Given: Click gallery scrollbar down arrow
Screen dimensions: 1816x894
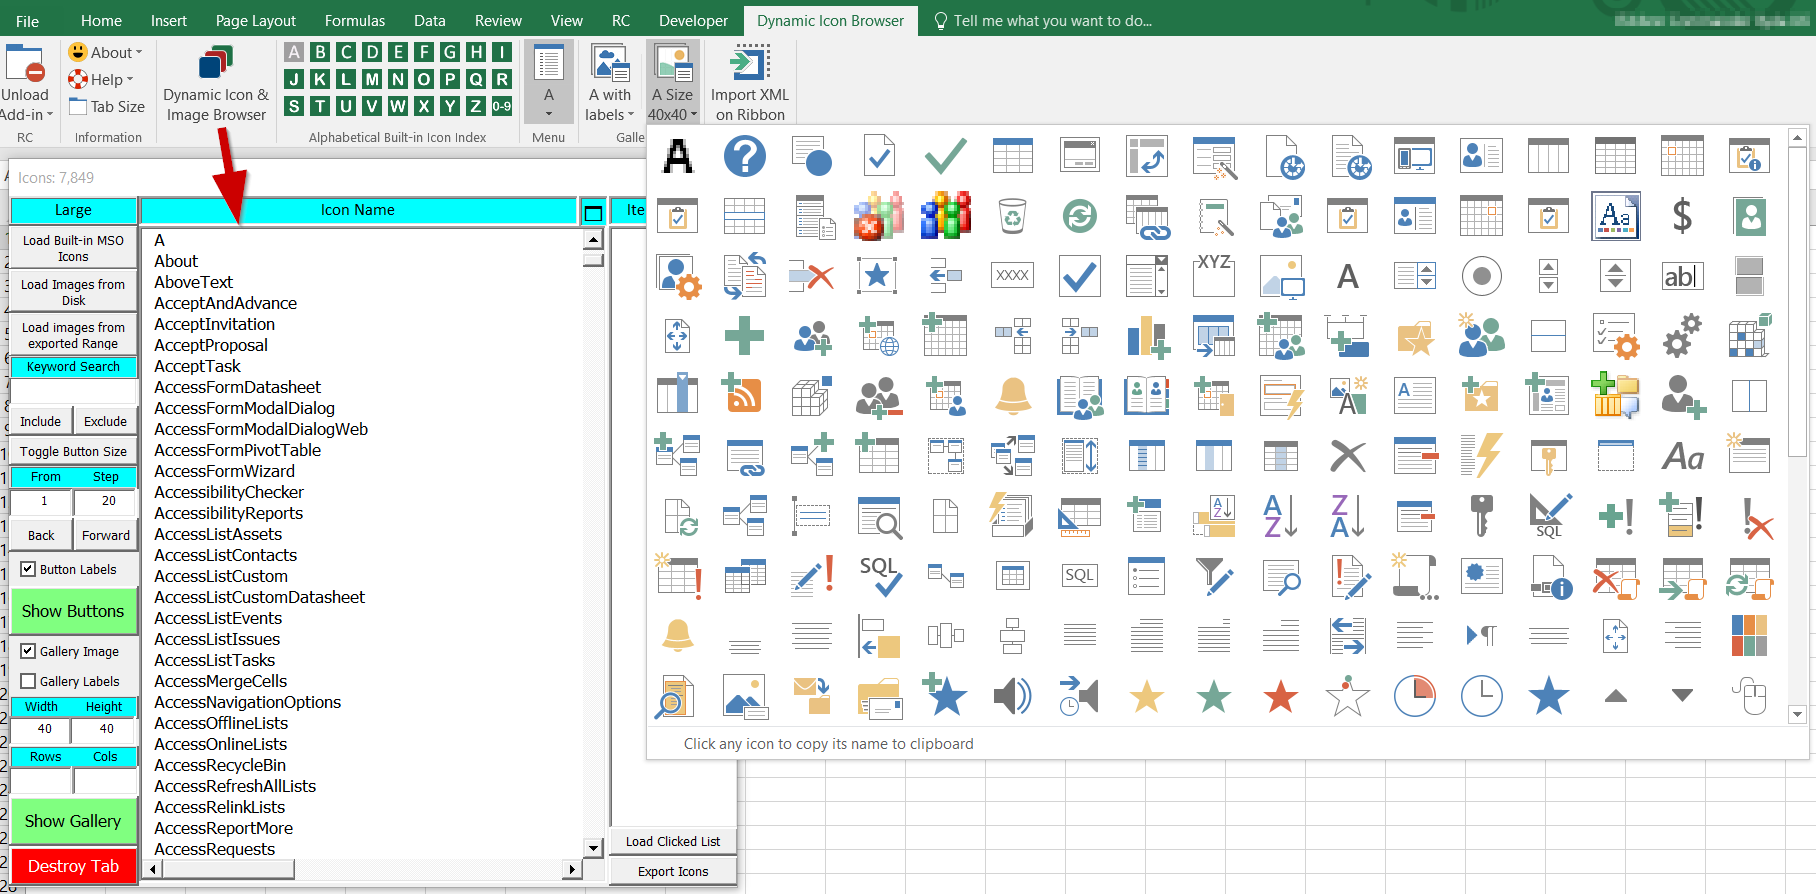Looking at the screenshot, I should point(1797,714).
